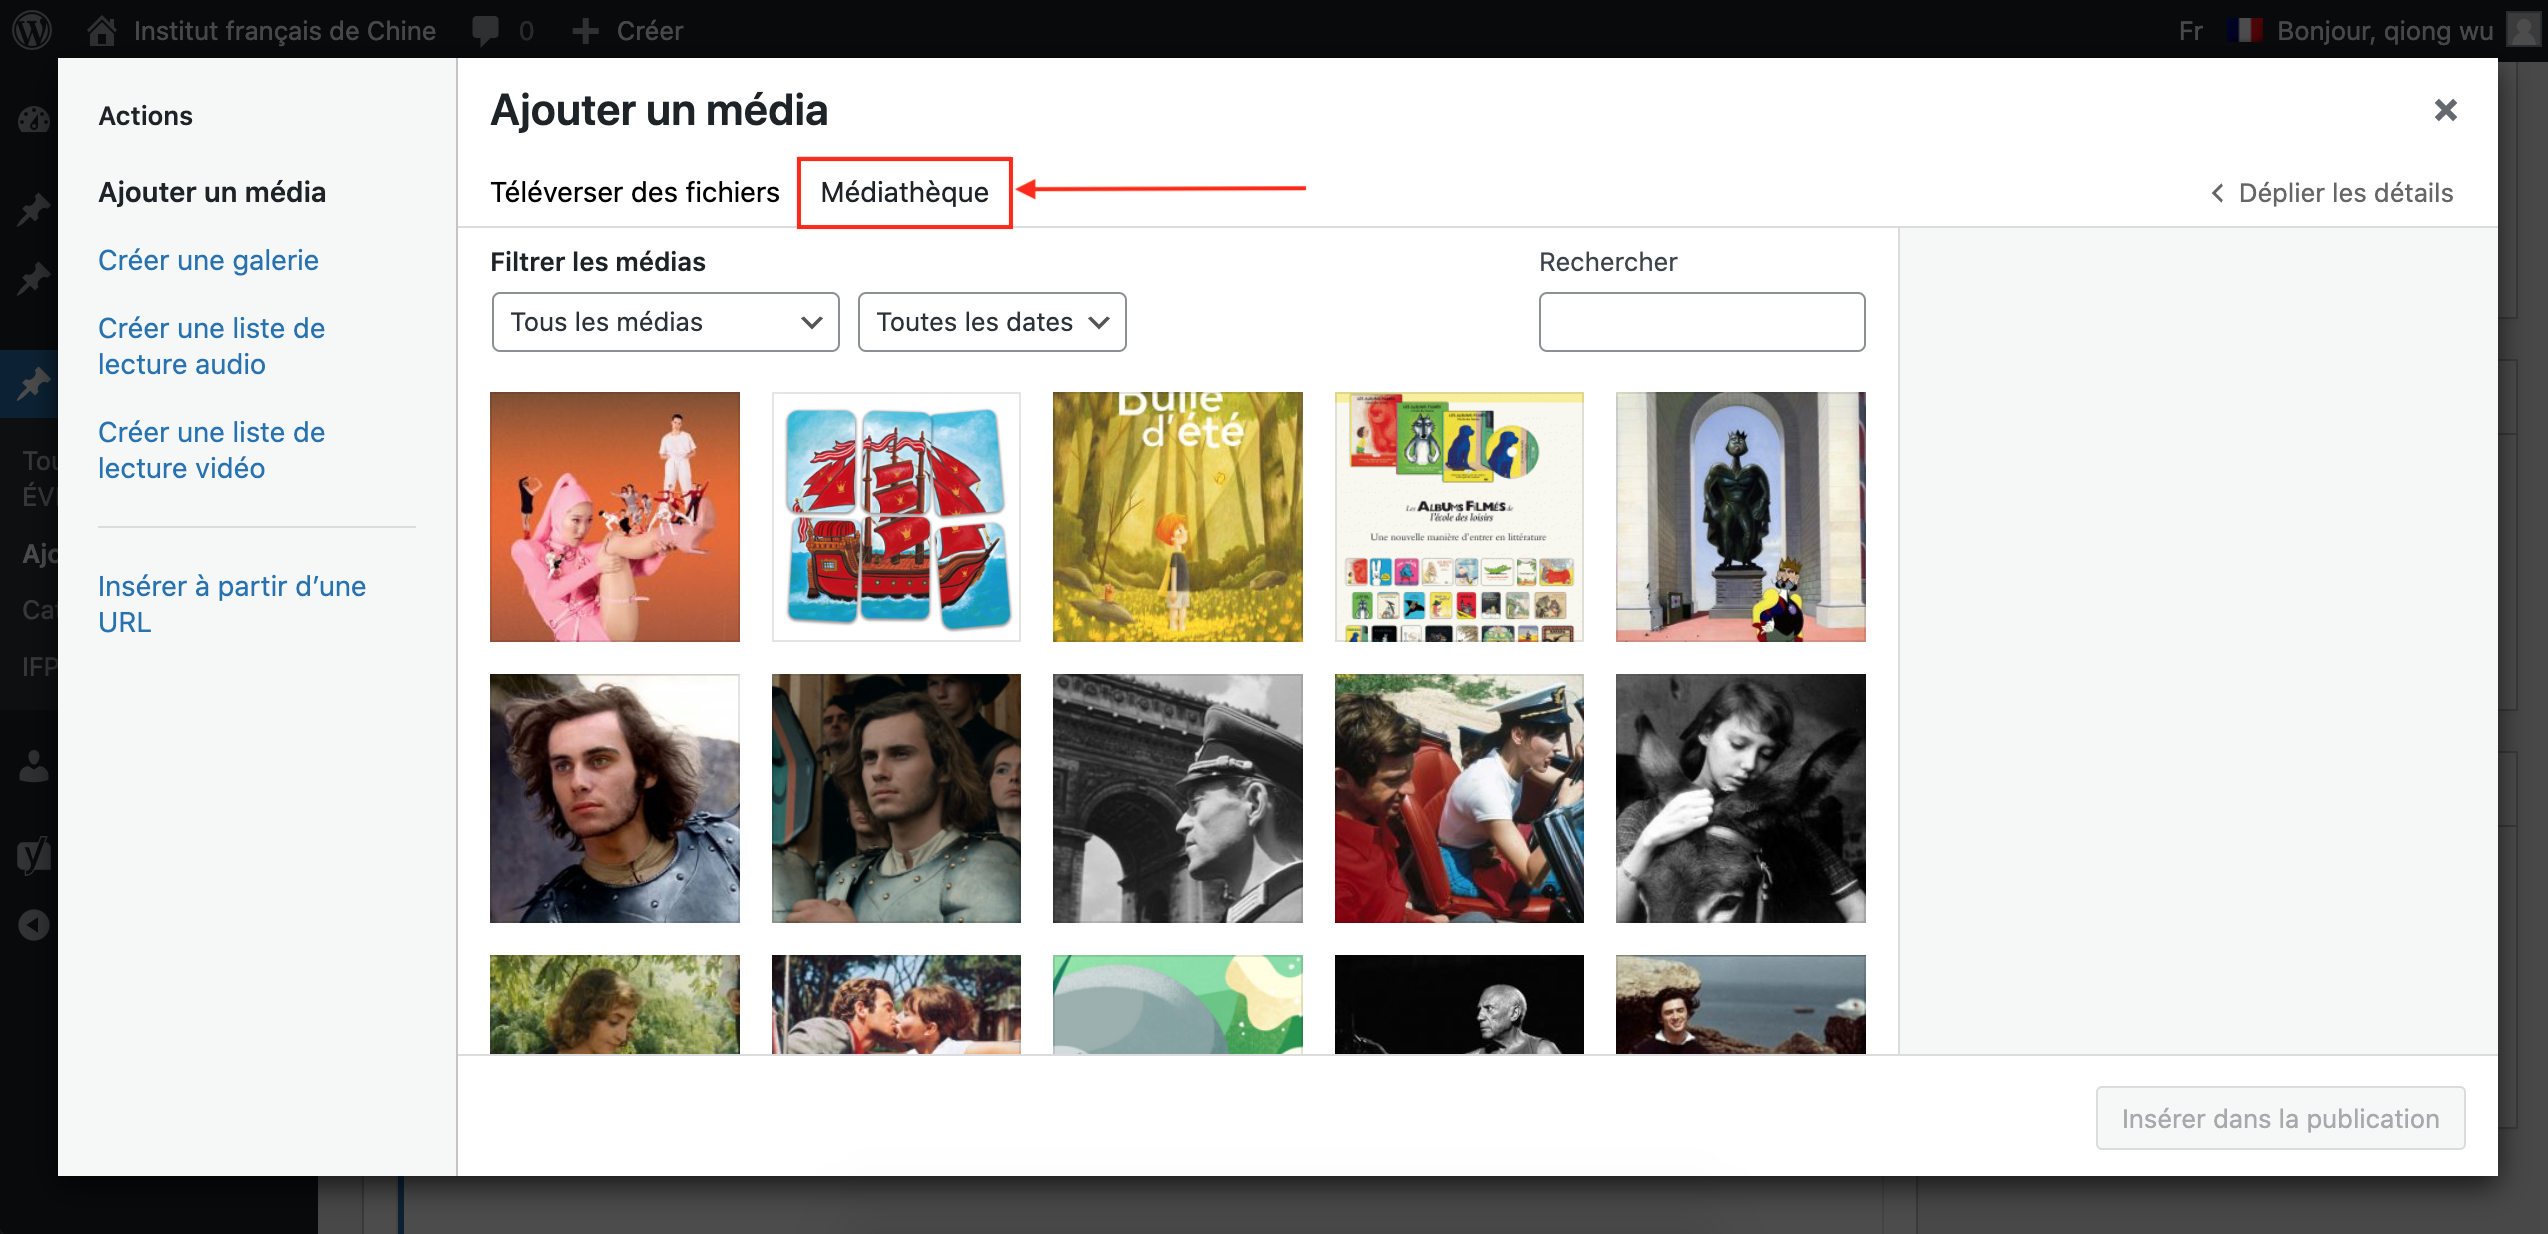
Task: Select the bald man on black background thumbnail
Action: point(1459,1004)
